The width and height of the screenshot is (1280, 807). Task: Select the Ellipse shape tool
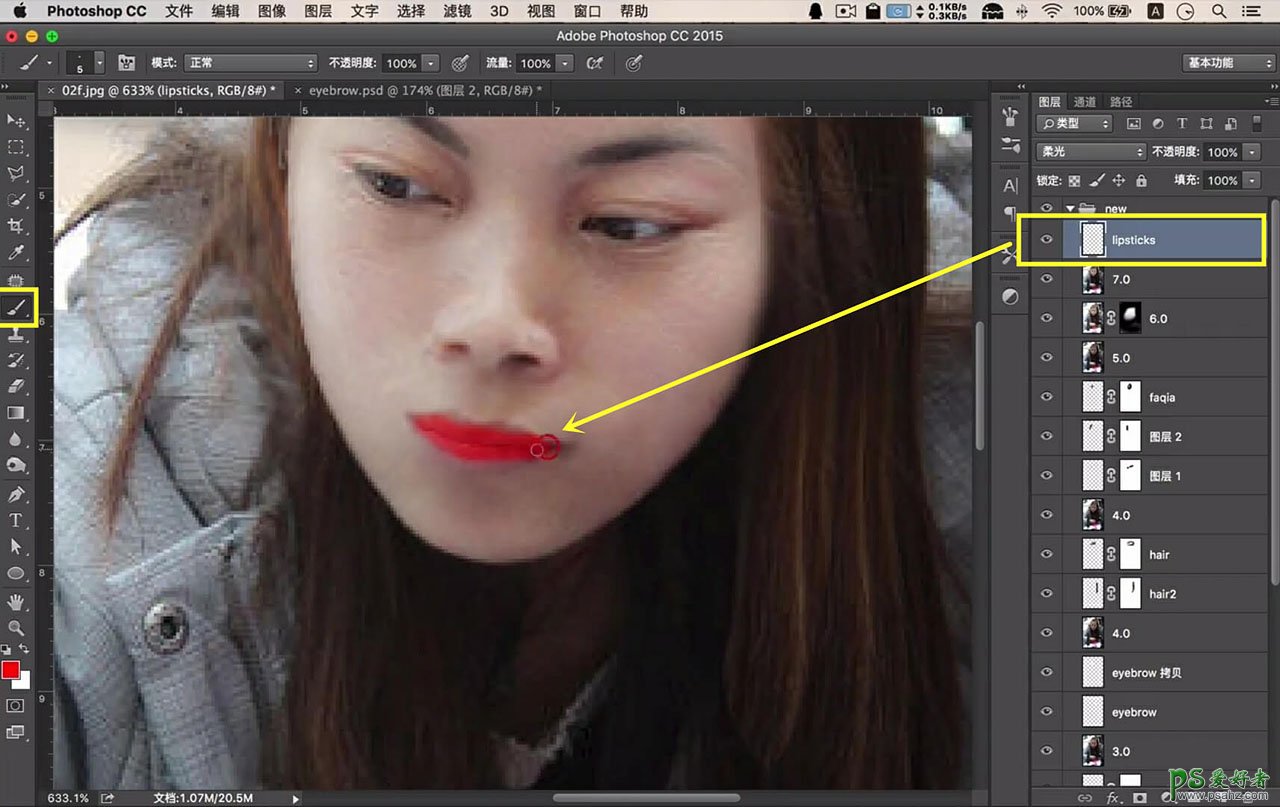point(16,573)
